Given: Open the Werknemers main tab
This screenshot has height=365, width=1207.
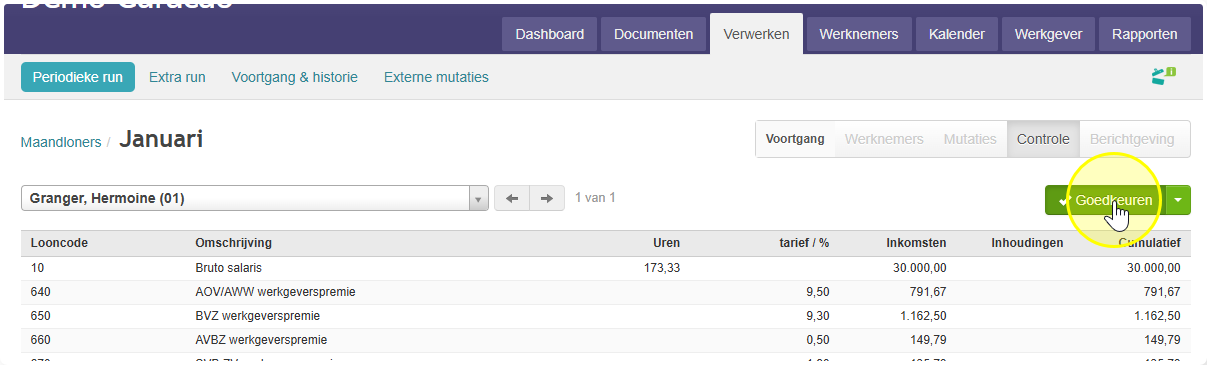Looking at the screenshot, I should 859,34.
